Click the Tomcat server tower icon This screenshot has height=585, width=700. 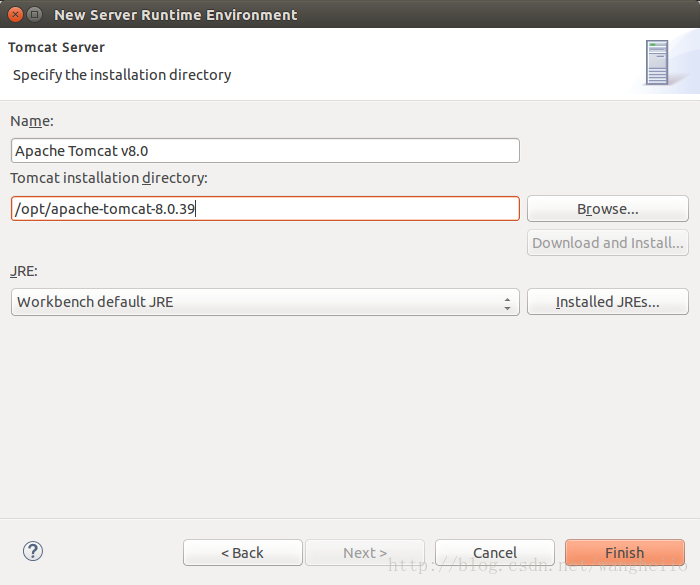[x=657, y=63]
